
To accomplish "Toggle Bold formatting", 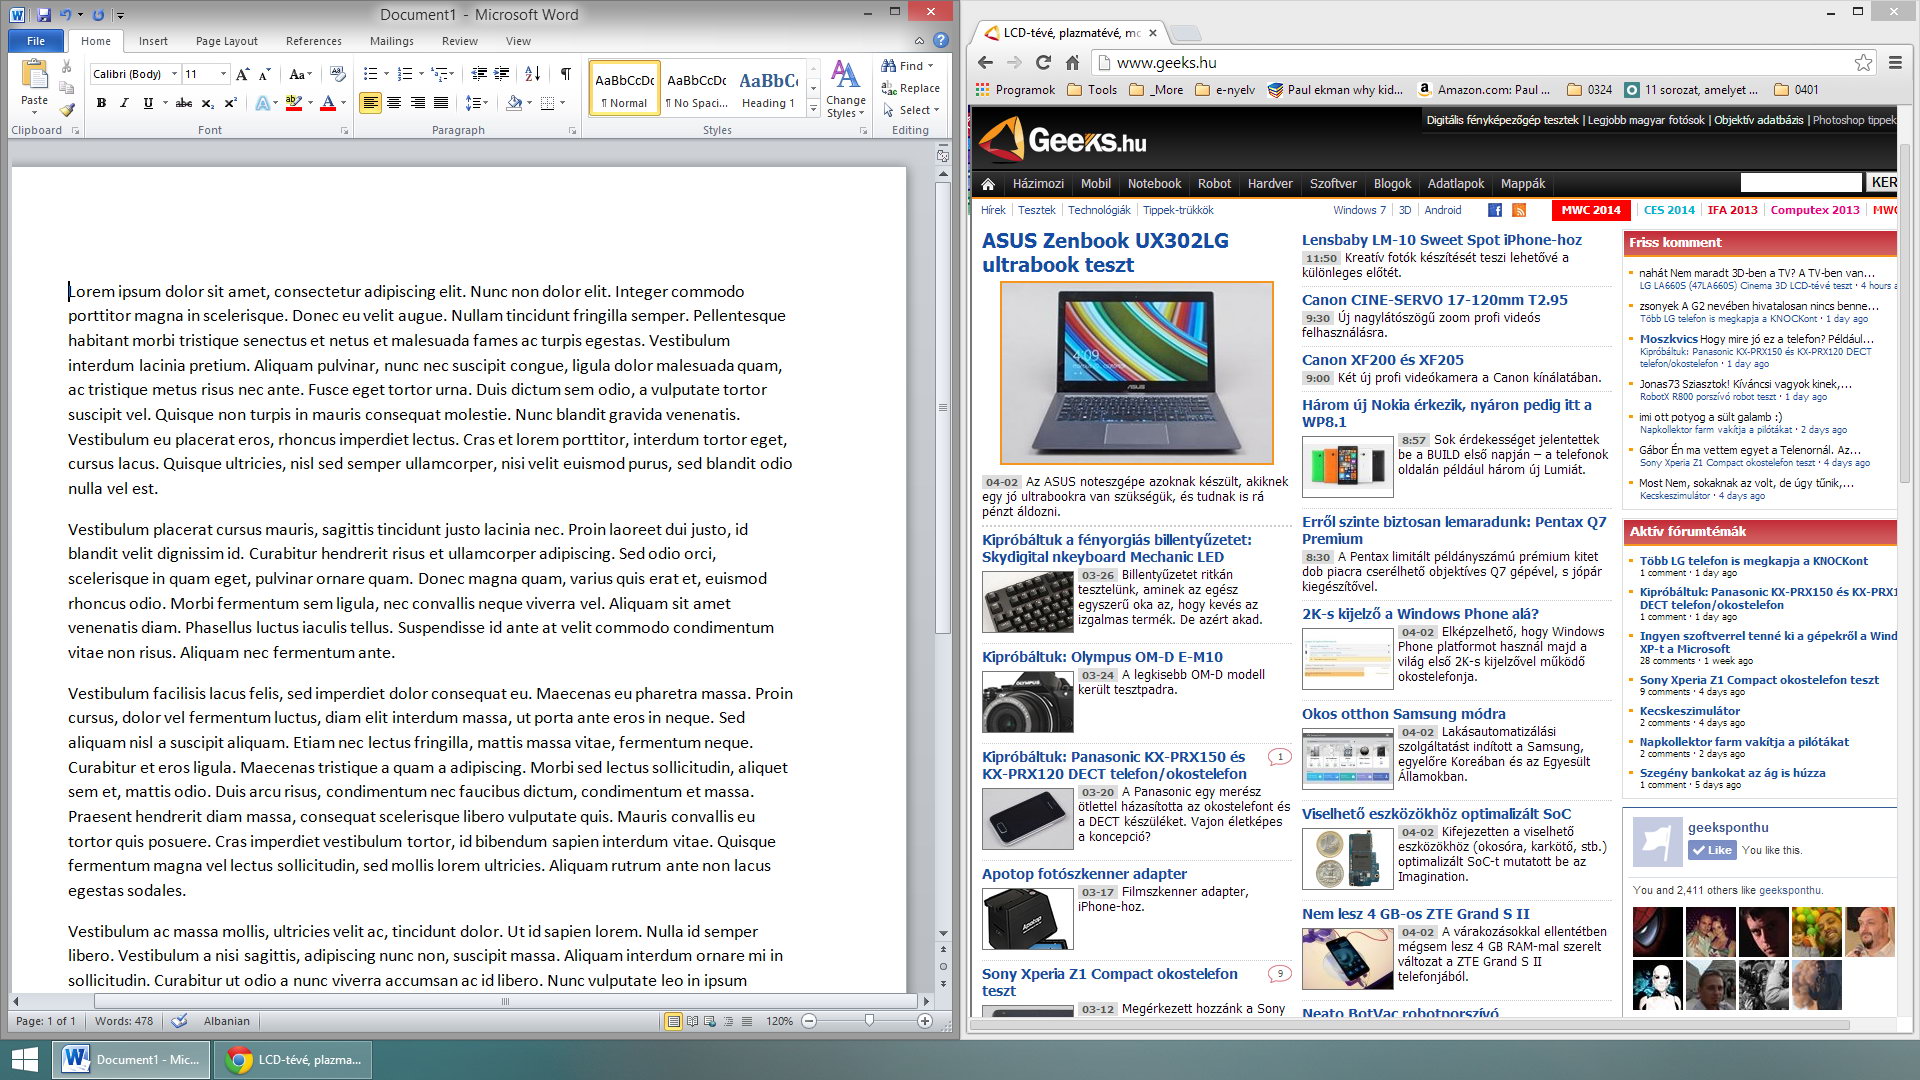I will tap(101, 103).
